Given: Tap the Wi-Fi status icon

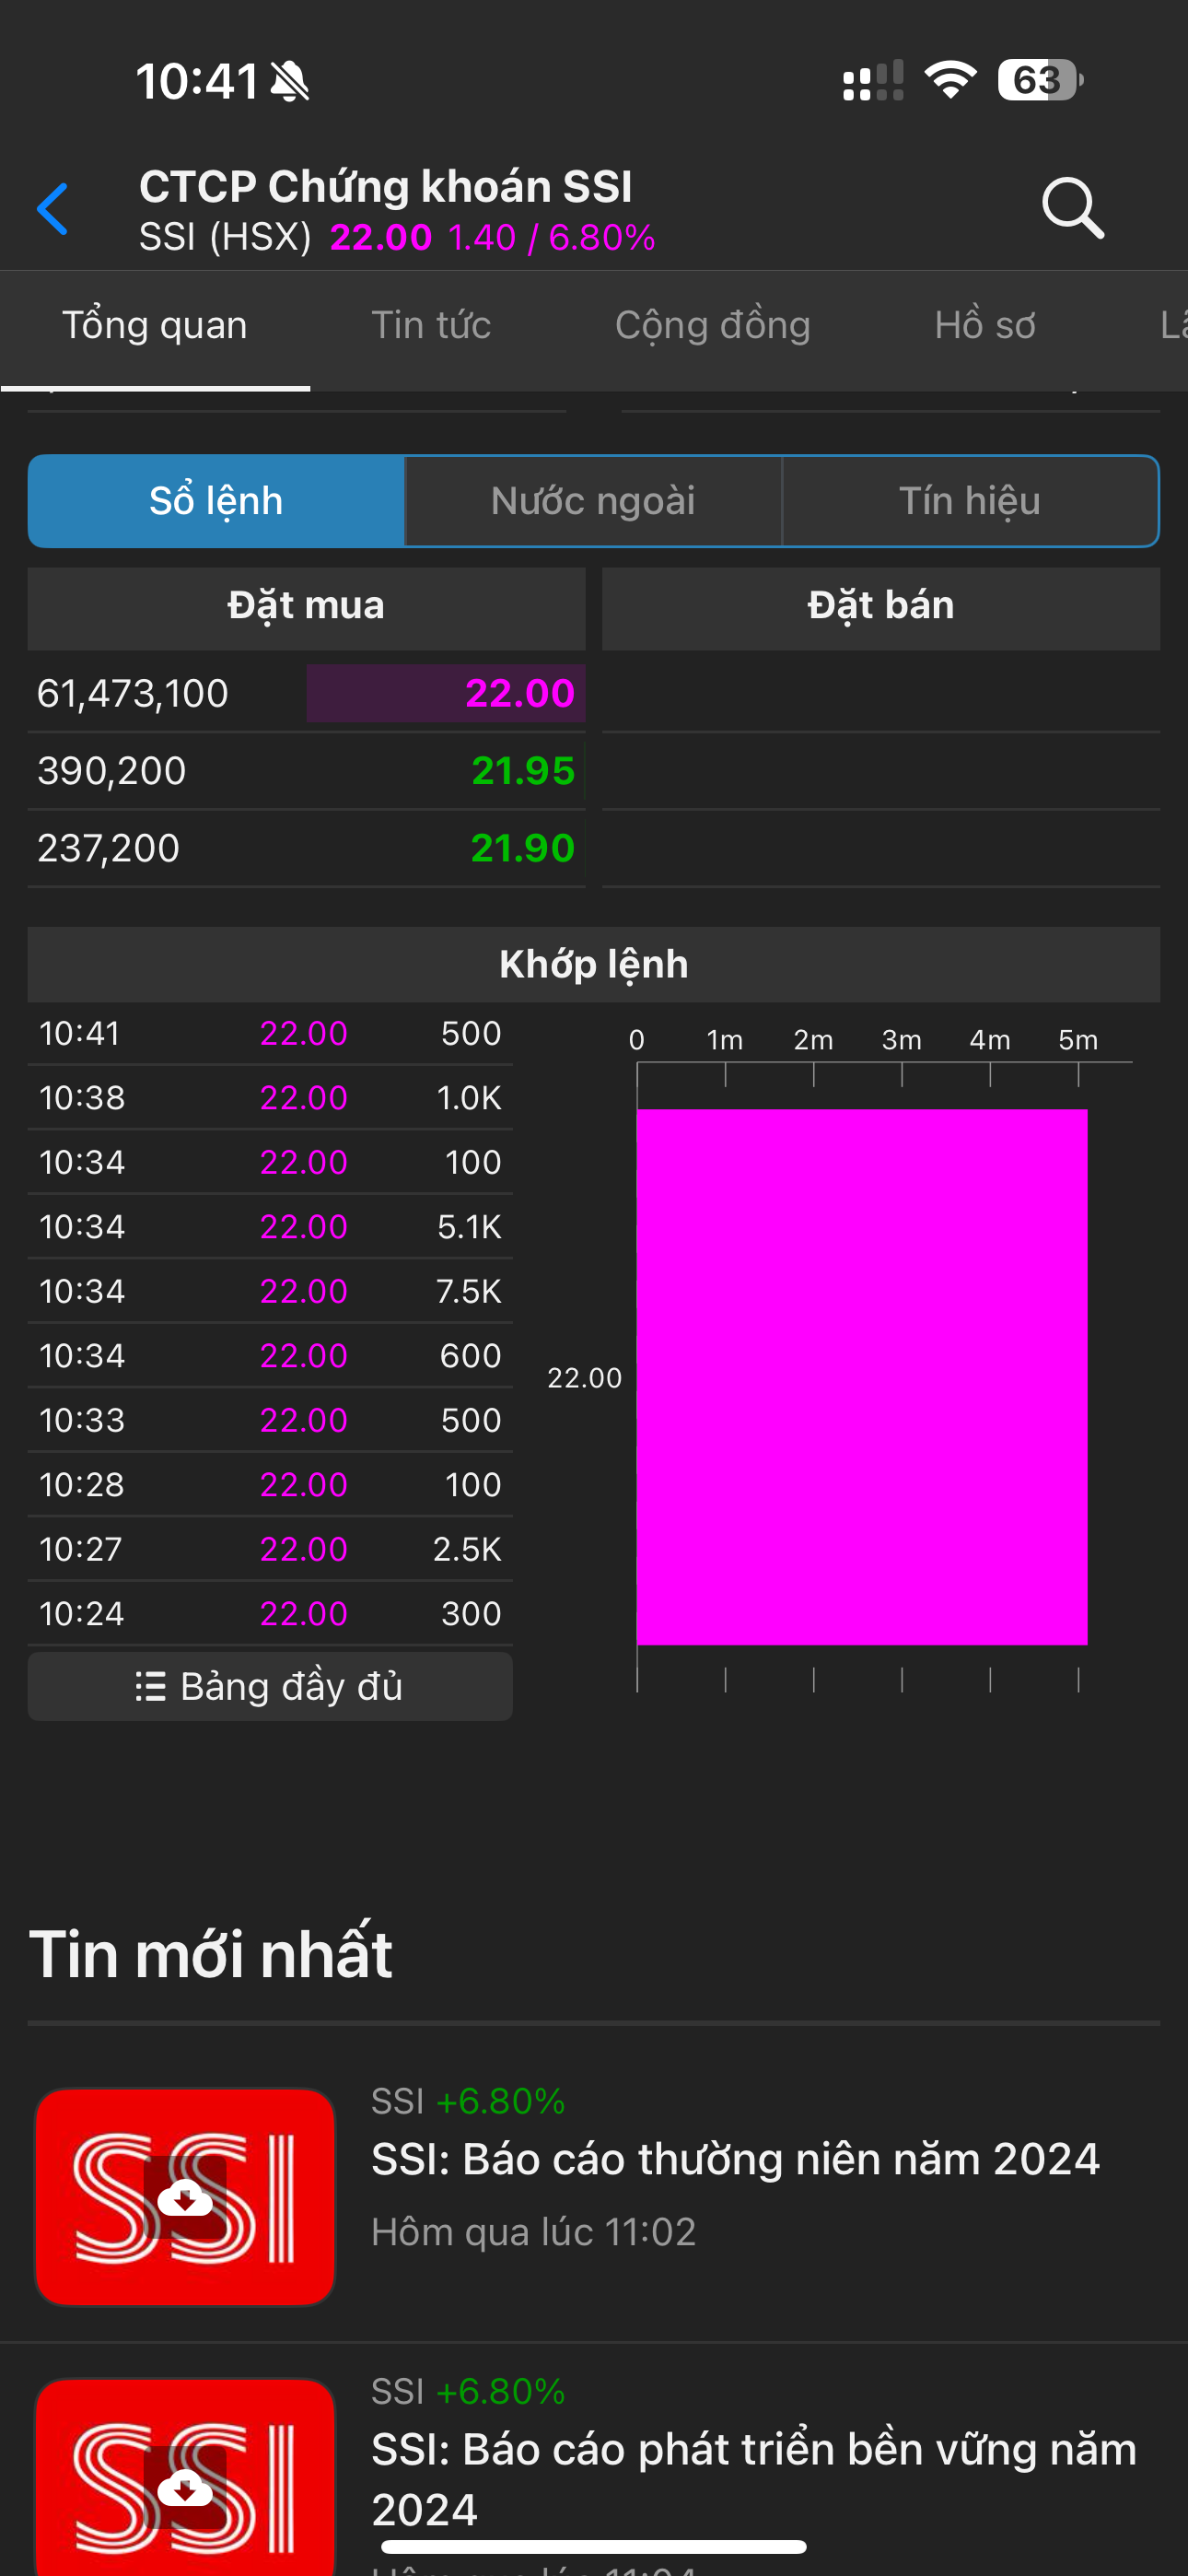Looking at the screenshot, I should point(950,80).
